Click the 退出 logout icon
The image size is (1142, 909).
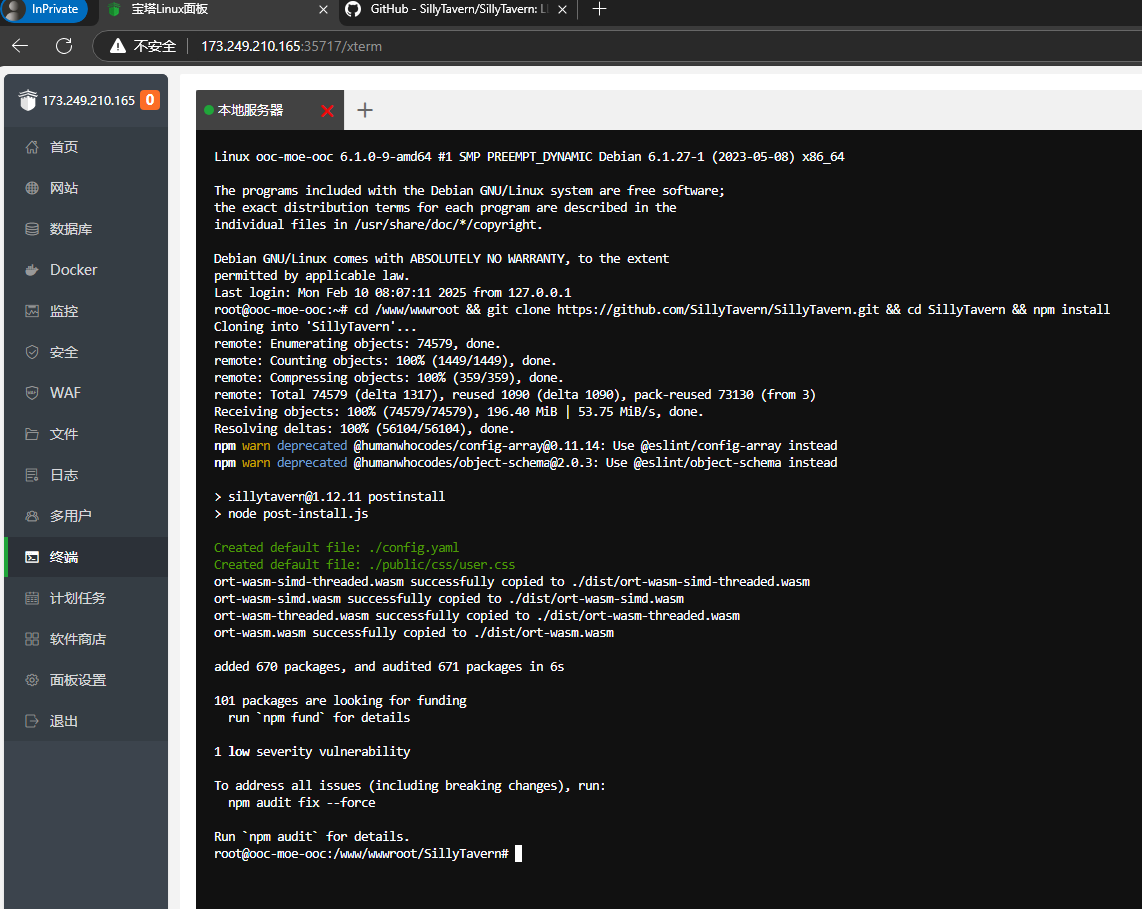tap(32, 721)
